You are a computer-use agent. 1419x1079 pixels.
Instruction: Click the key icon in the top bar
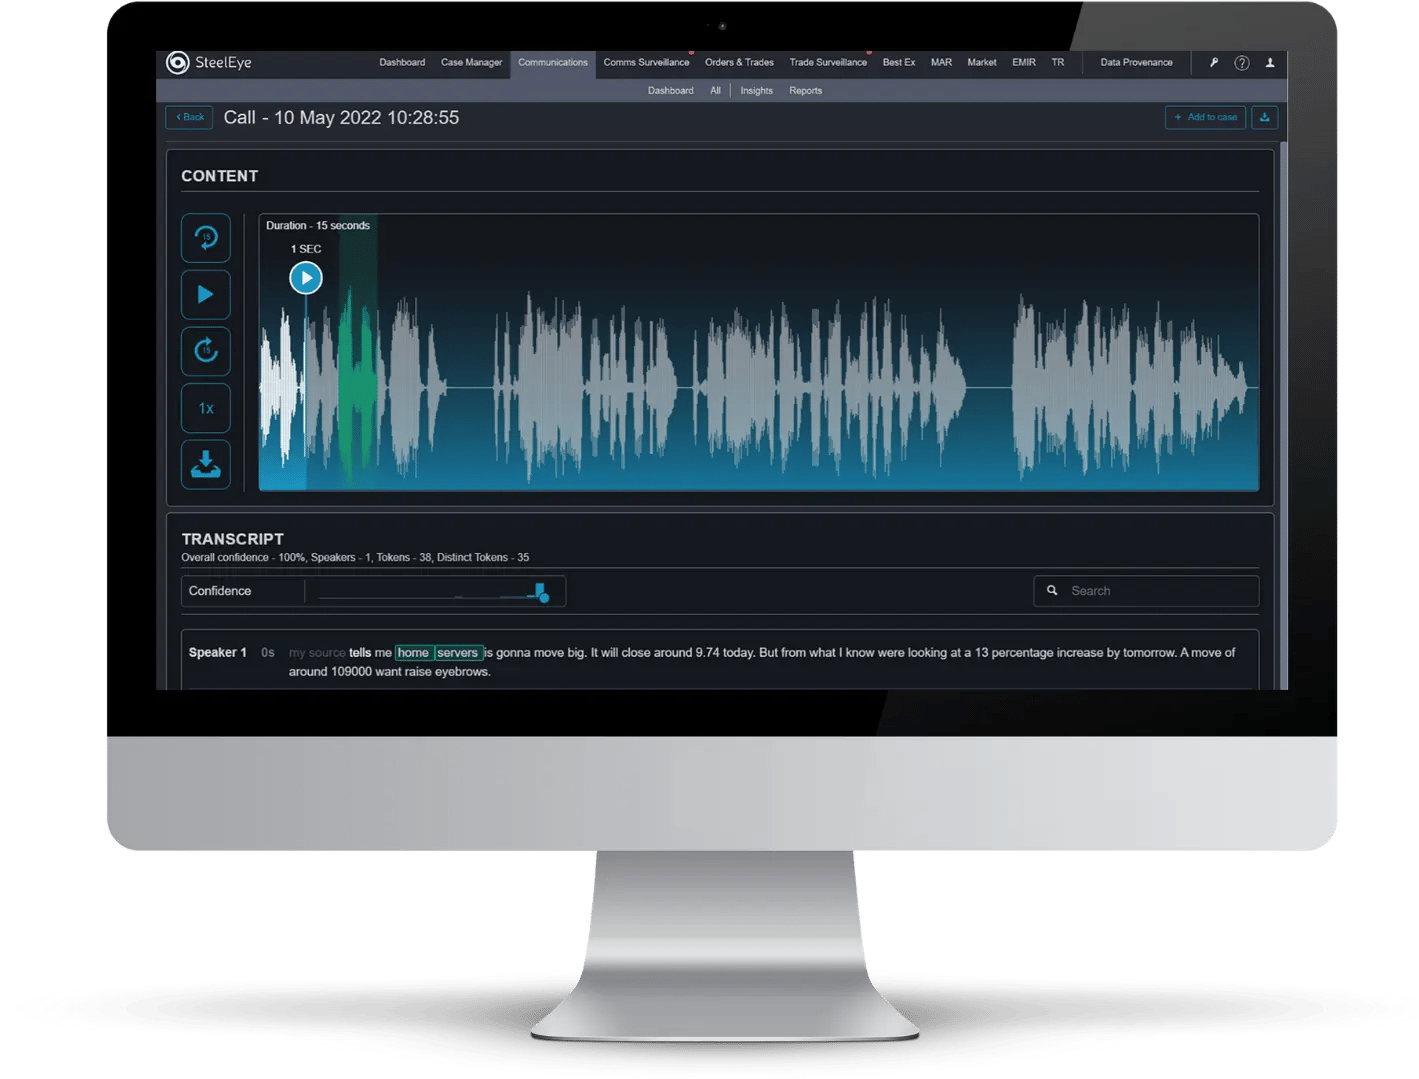point(1214,62)
